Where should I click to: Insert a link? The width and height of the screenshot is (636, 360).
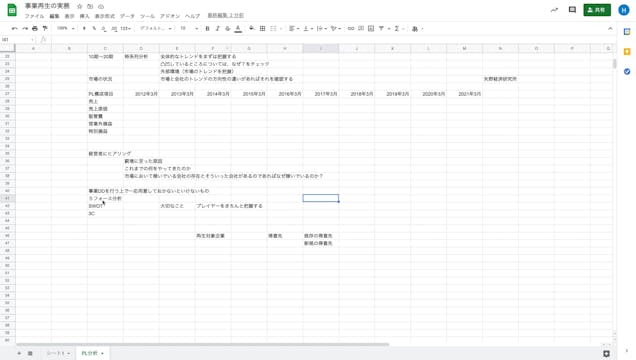pyautogui.click(x=351, y=28)
